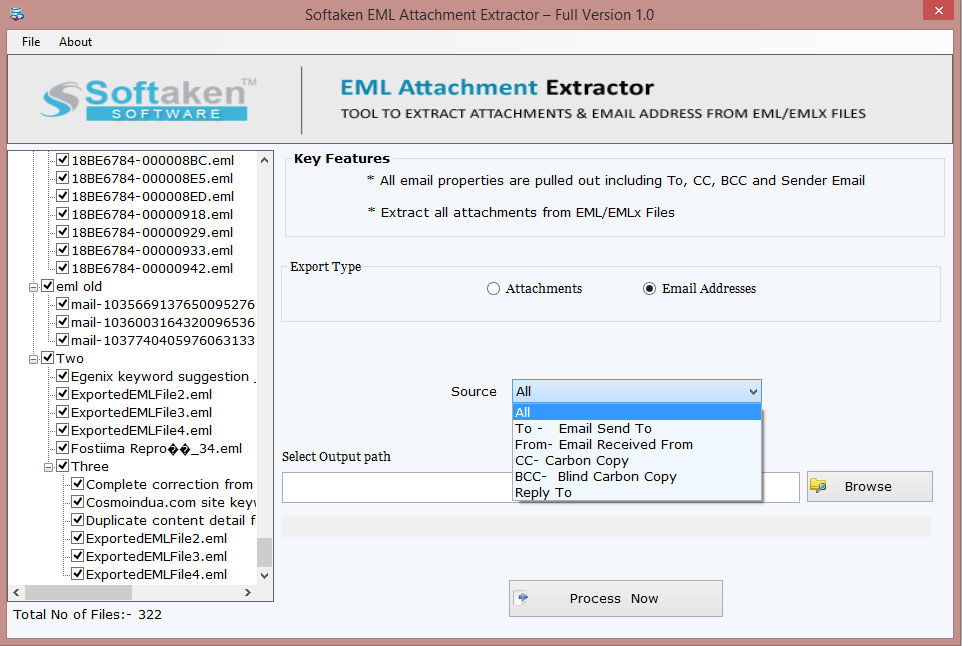The height and width of the screenshot is (646, 962).
Task: Uncheck the ExportedEMLFile2.eml under Two folder
Action: pyautogui.click(x=63, y=395)
